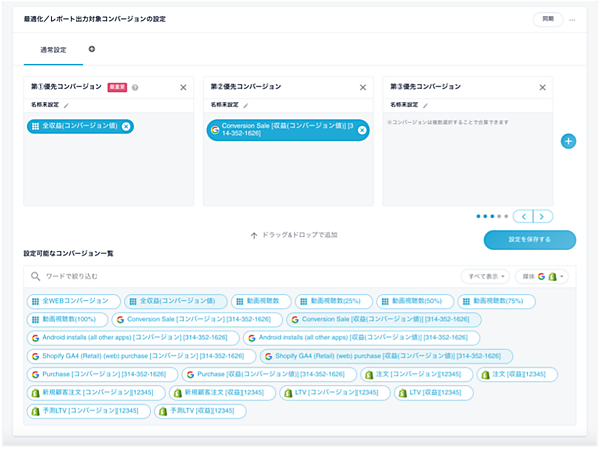Select 動画視聴数(100%) chip

67,320
